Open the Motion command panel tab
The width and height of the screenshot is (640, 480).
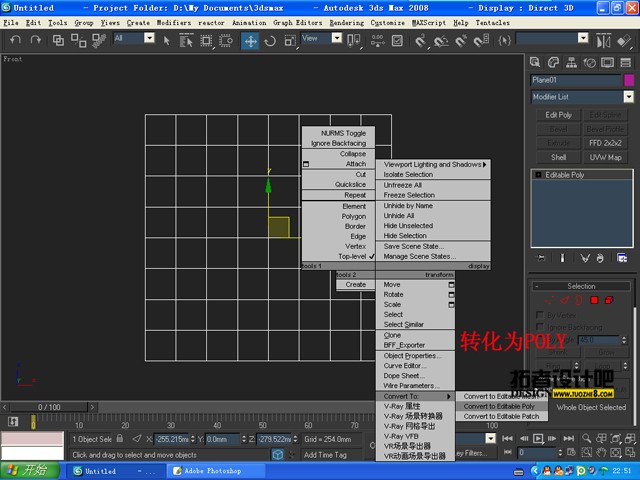coord(589,62)
